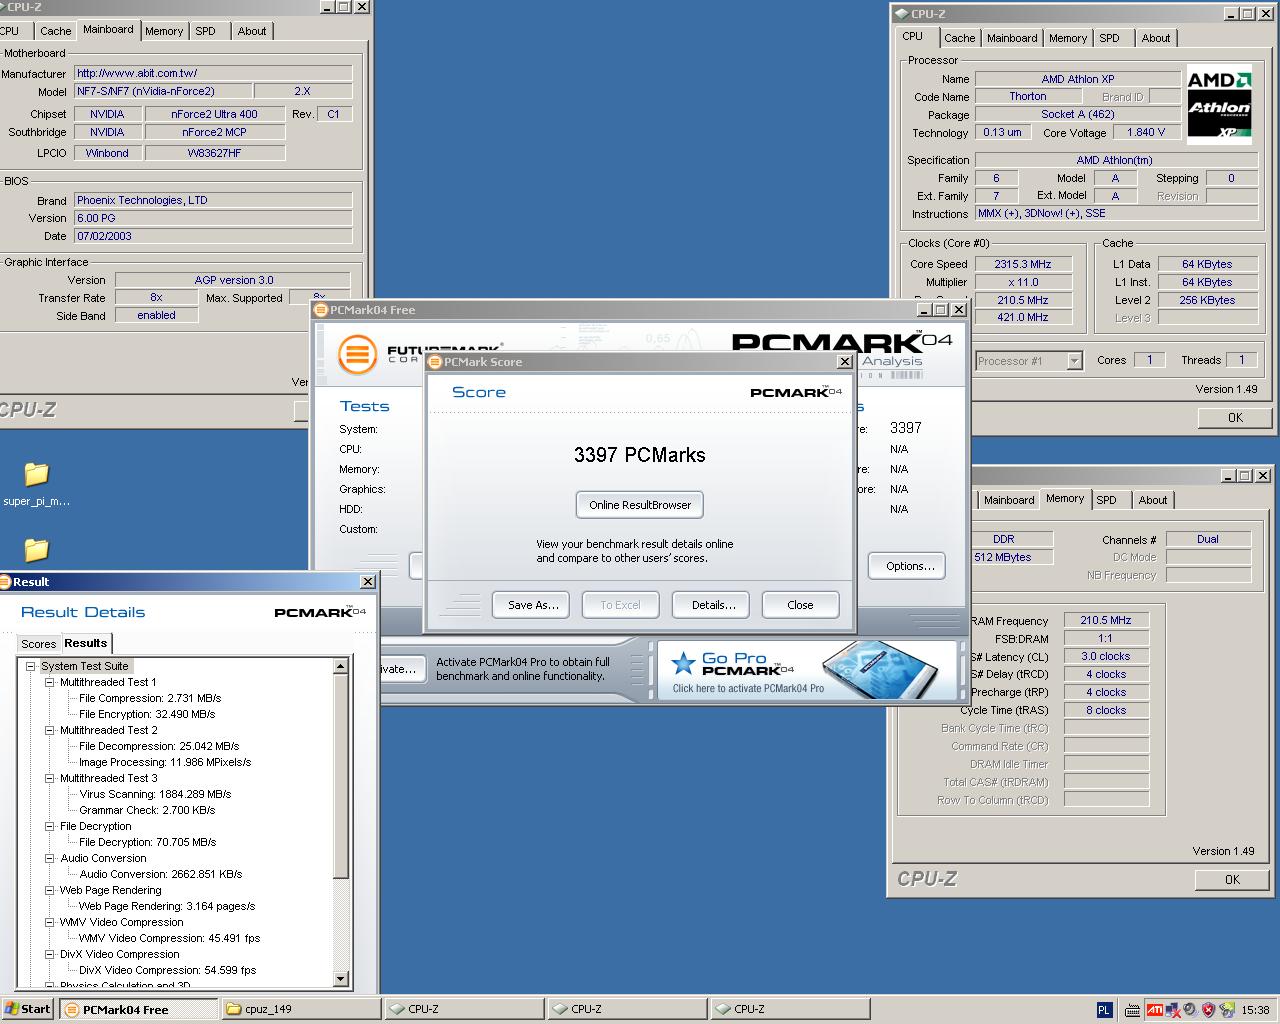Screen dimensions: 1280x1024
Task: Click the shield tray icon
Action: (1208, 1010)
